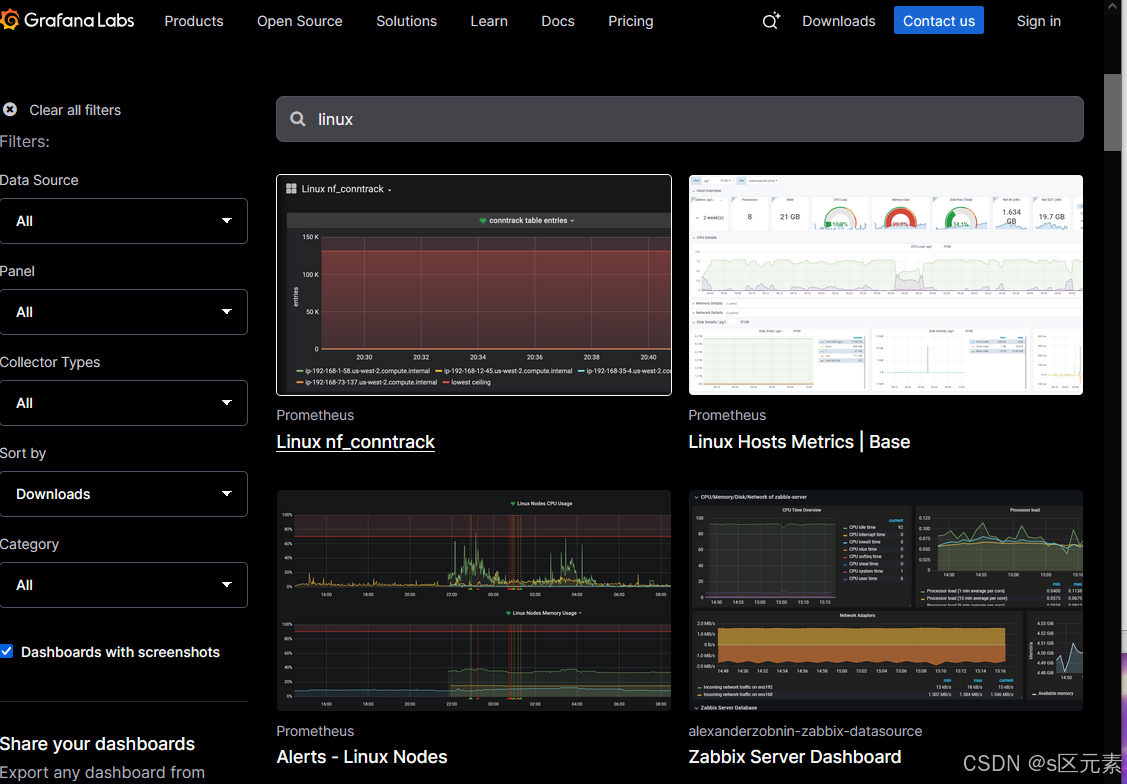Viewport: 1127px width, 784px height.
Task: Click the Grafana Labs logo
Action: coord(68,20)
